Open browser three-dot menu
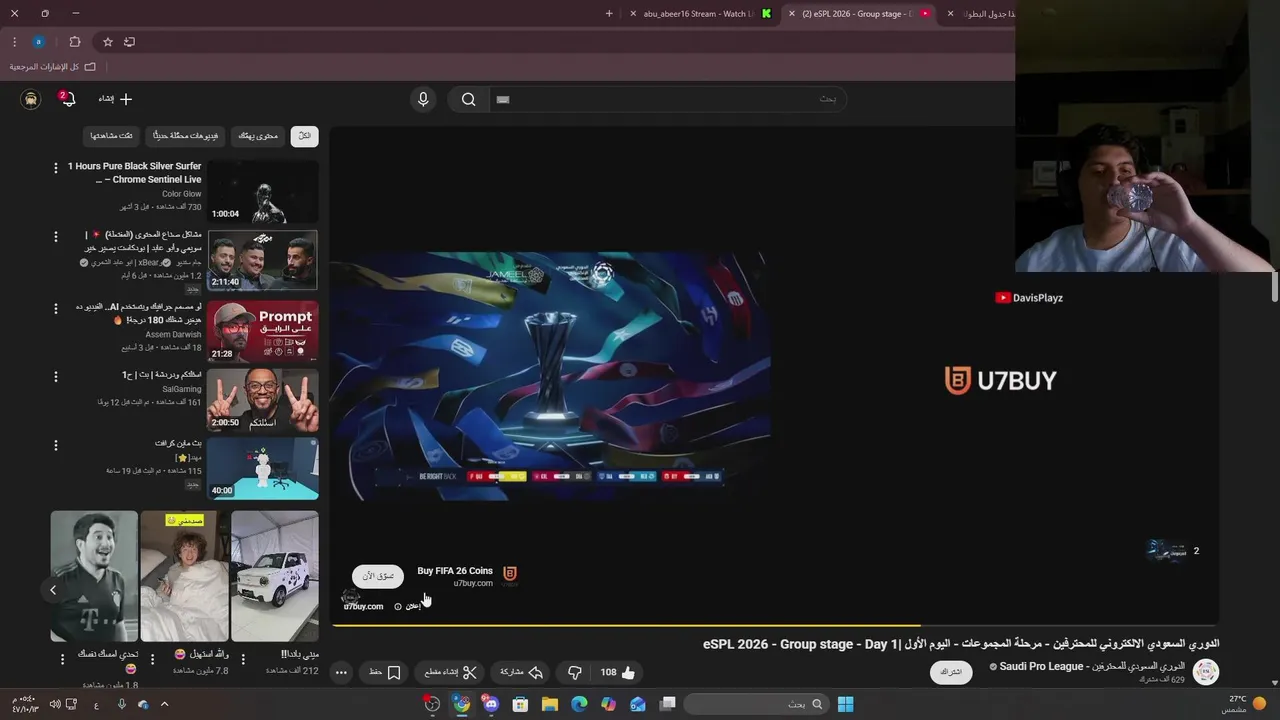Viewport: 1280px width, 720px height. point(14,42)
